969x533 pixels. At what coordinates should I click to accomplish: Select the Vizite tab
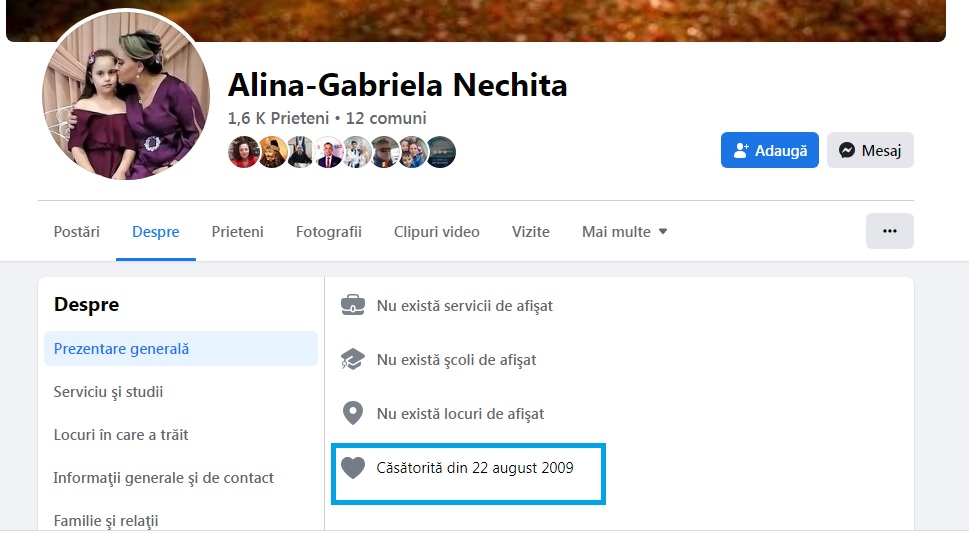531,232
